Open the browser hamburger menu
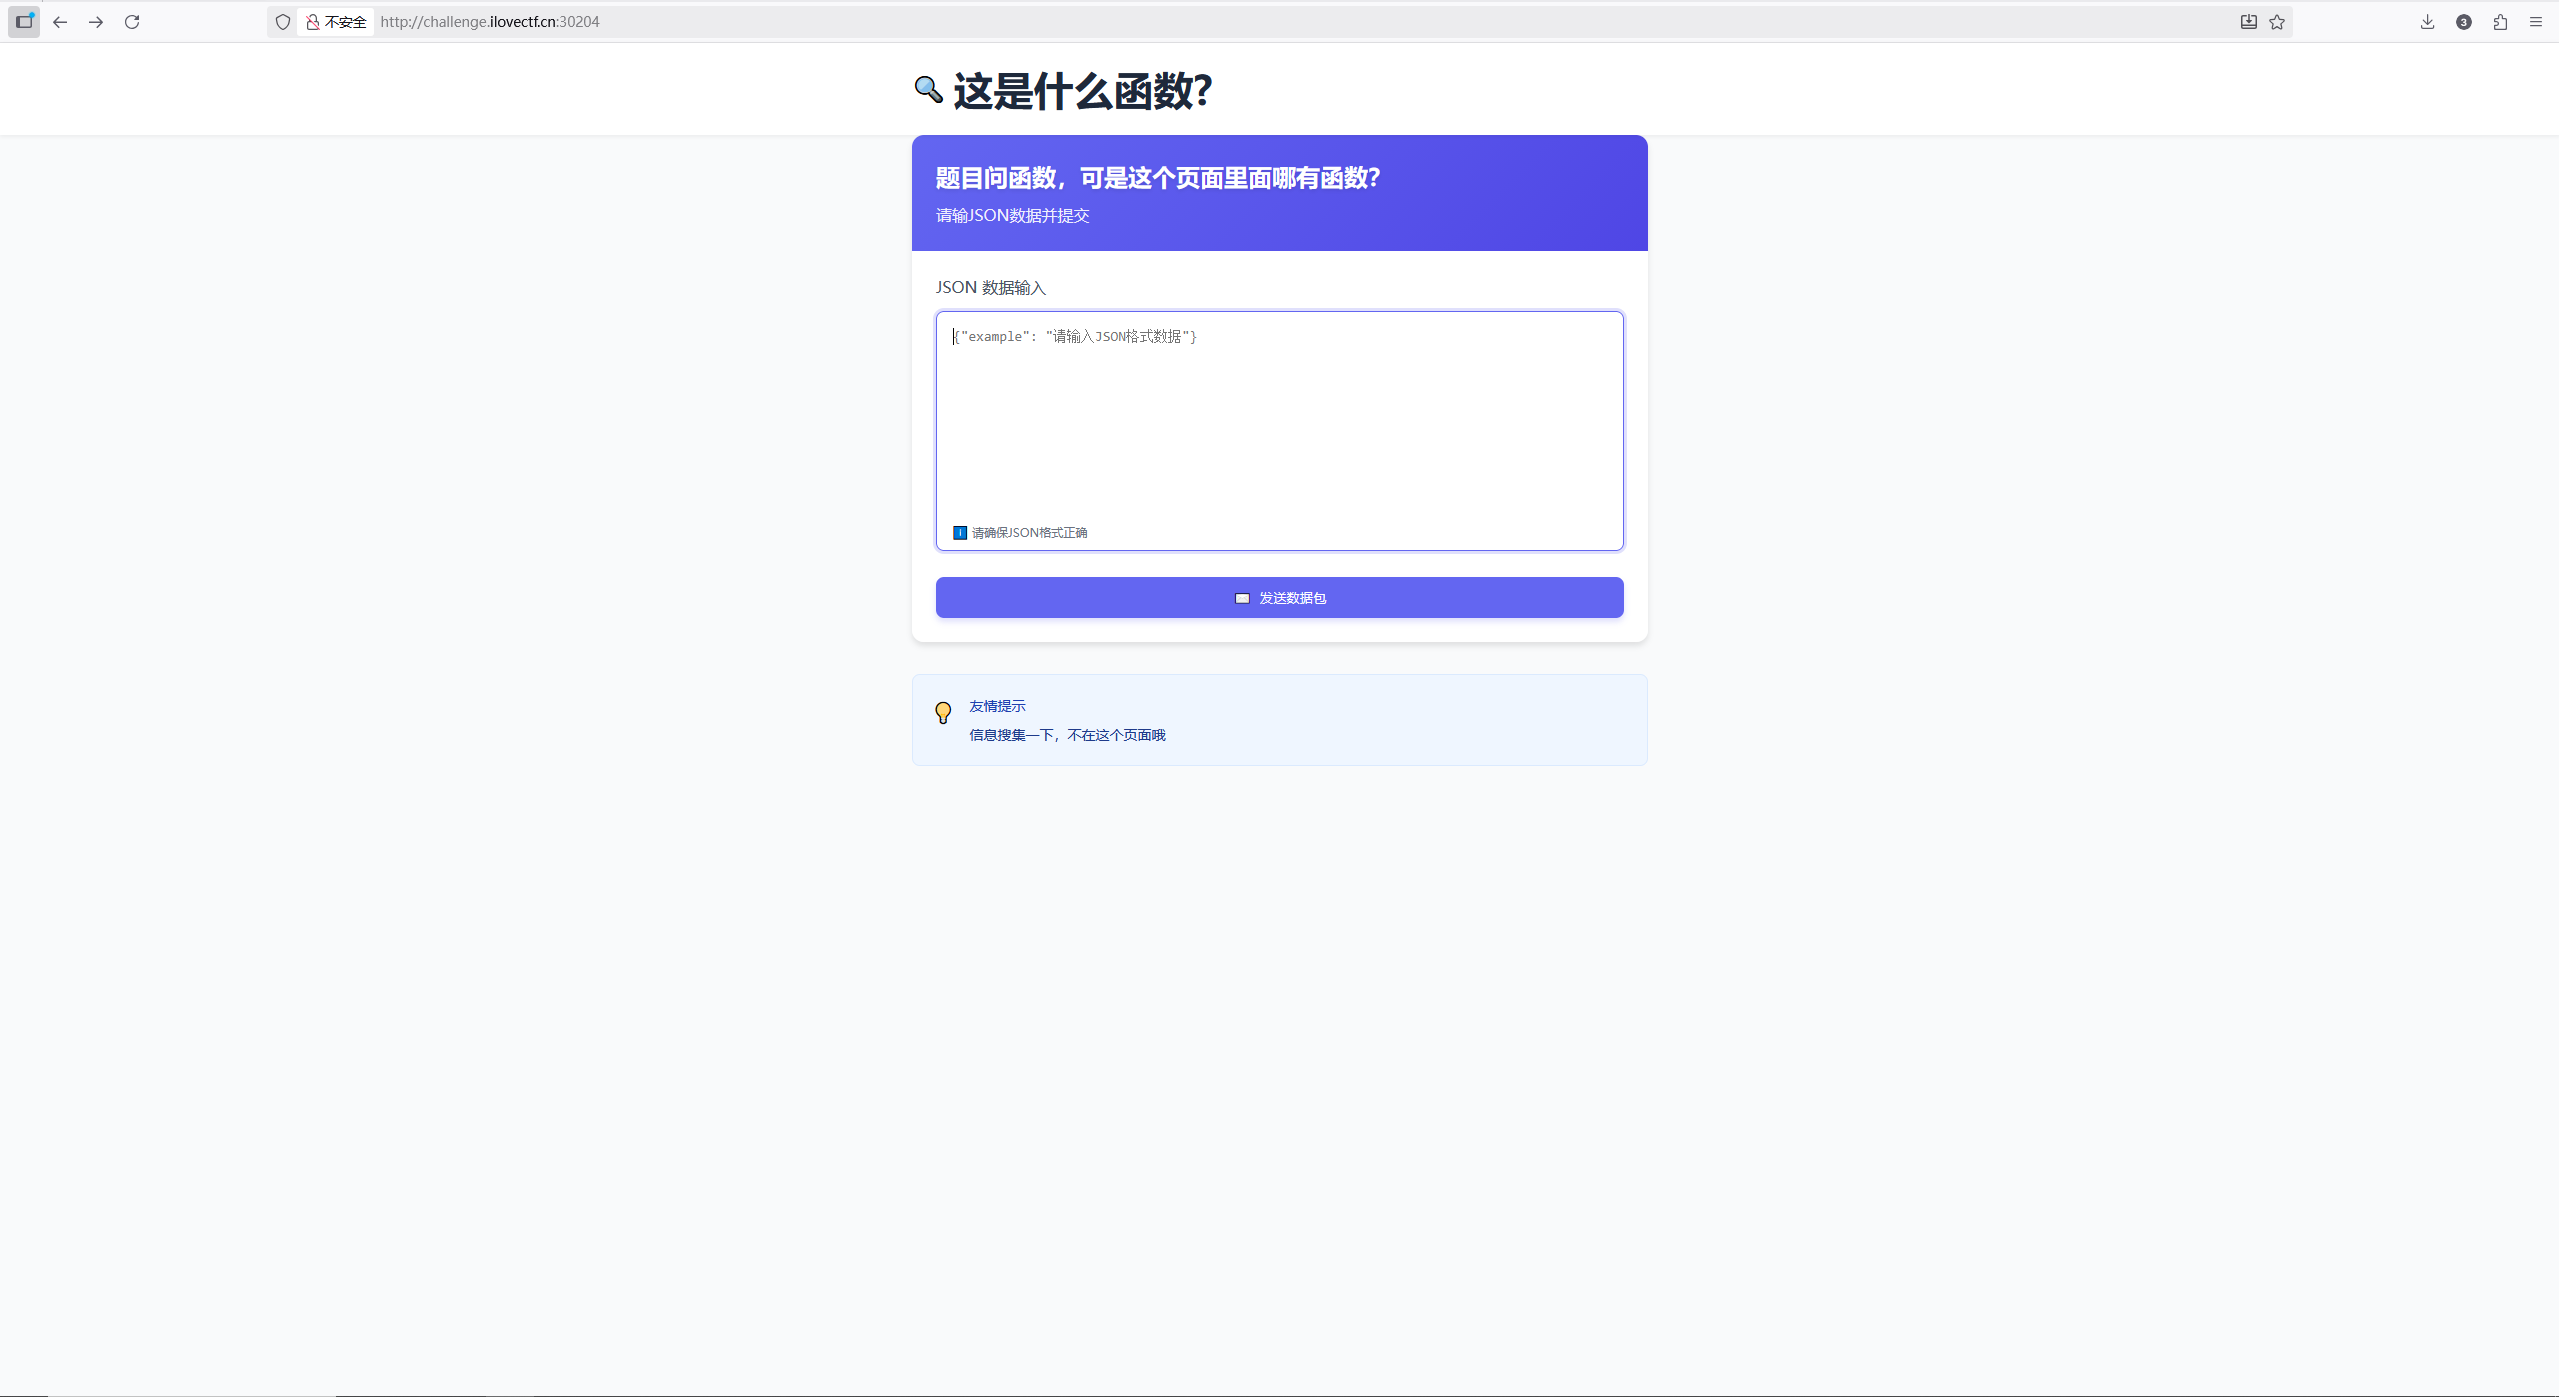This screenshot has height=1397, width=2559. [2536, 22]
